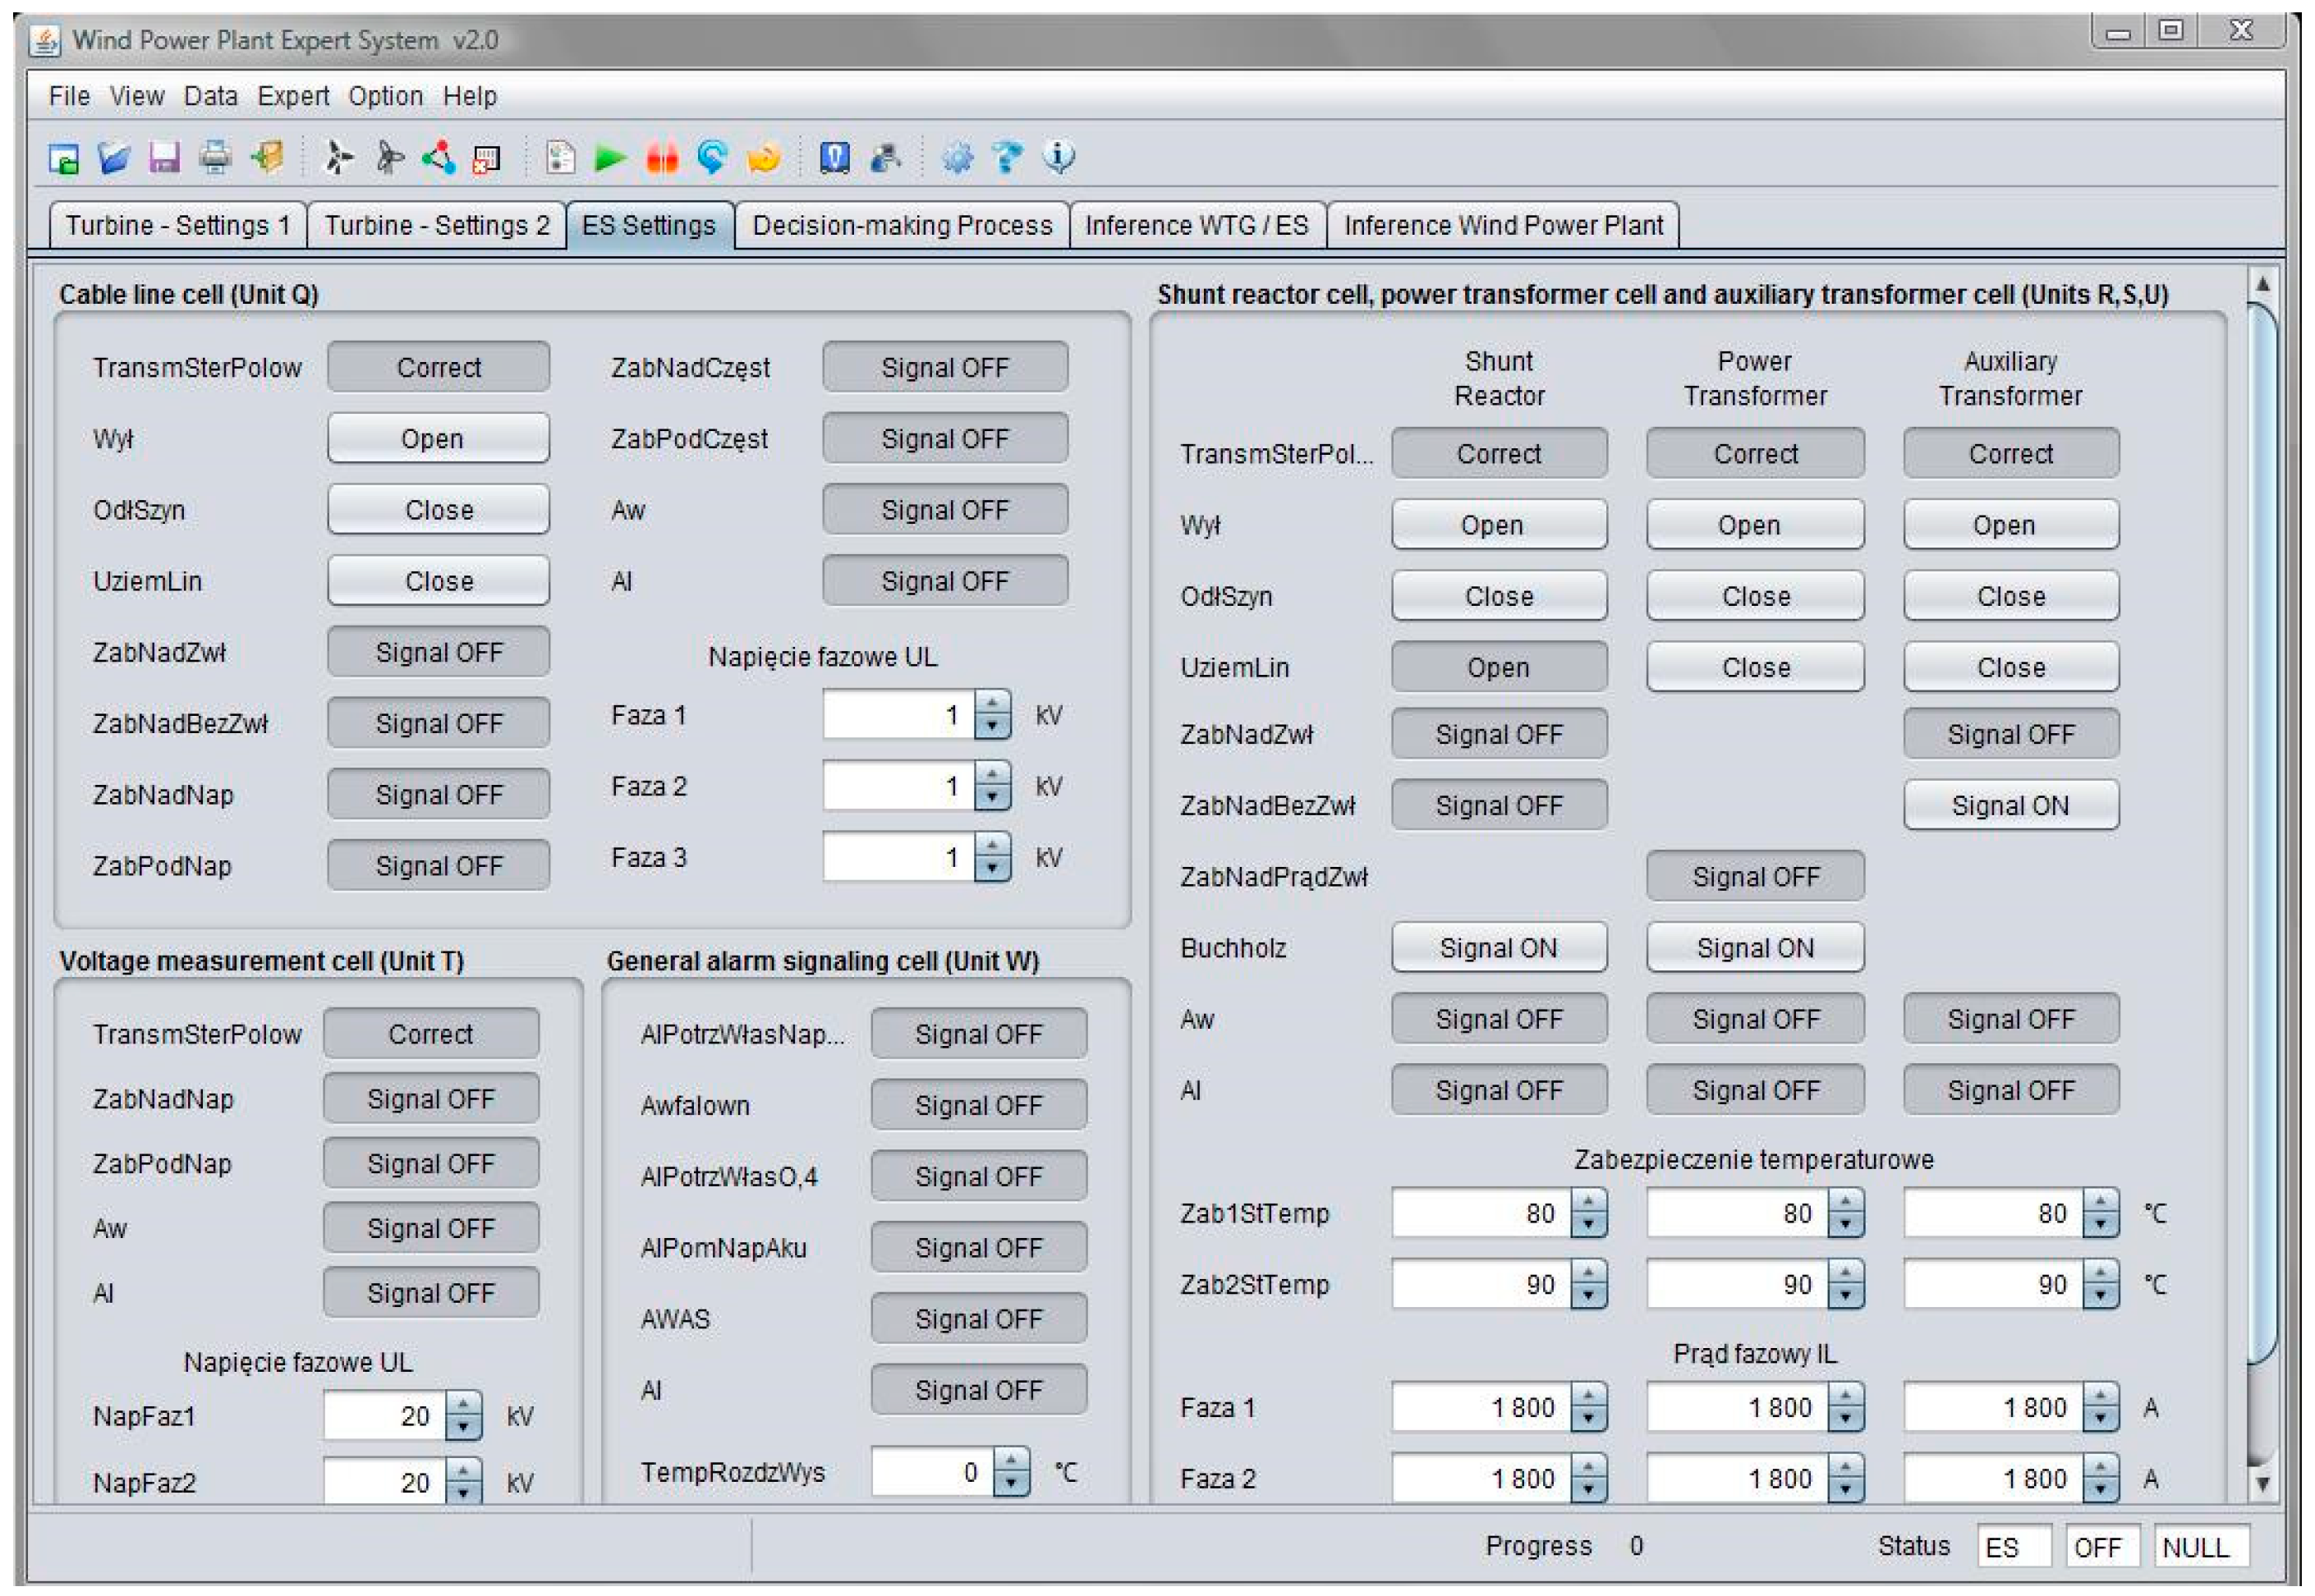Decrease Shunt Reactor Zab1StTemp spinner value
Image resolution: width=2315 pixels, height=1596 pixels.
coord(1588,1225)
